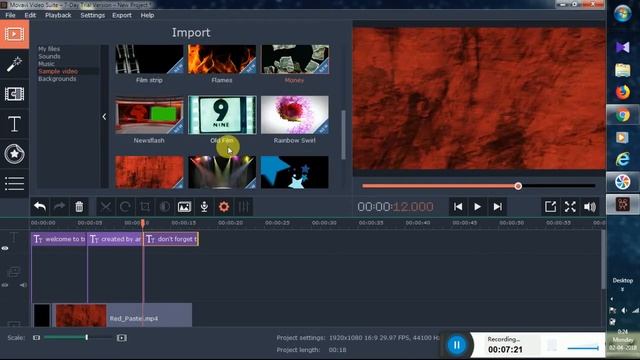640x360 pixels.
Task: Choose the red paste texture thumbnail
Action: tap(149, 172)
